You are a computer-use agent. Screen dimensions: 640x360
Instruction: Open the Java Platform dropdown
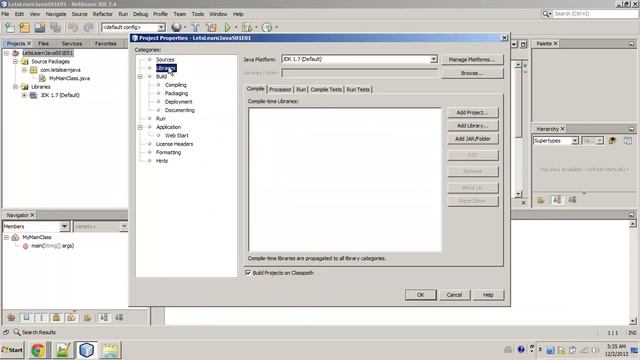[433, 59]
